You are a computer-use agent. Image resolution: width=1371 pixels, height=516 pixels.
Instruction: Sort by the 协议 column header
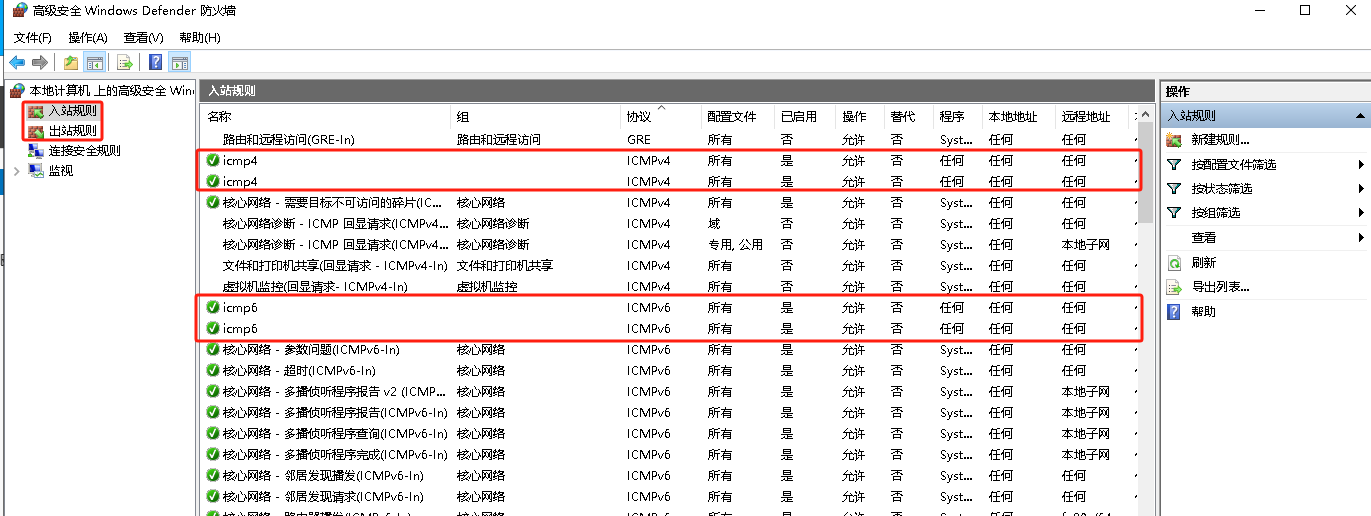click(660, 117)
